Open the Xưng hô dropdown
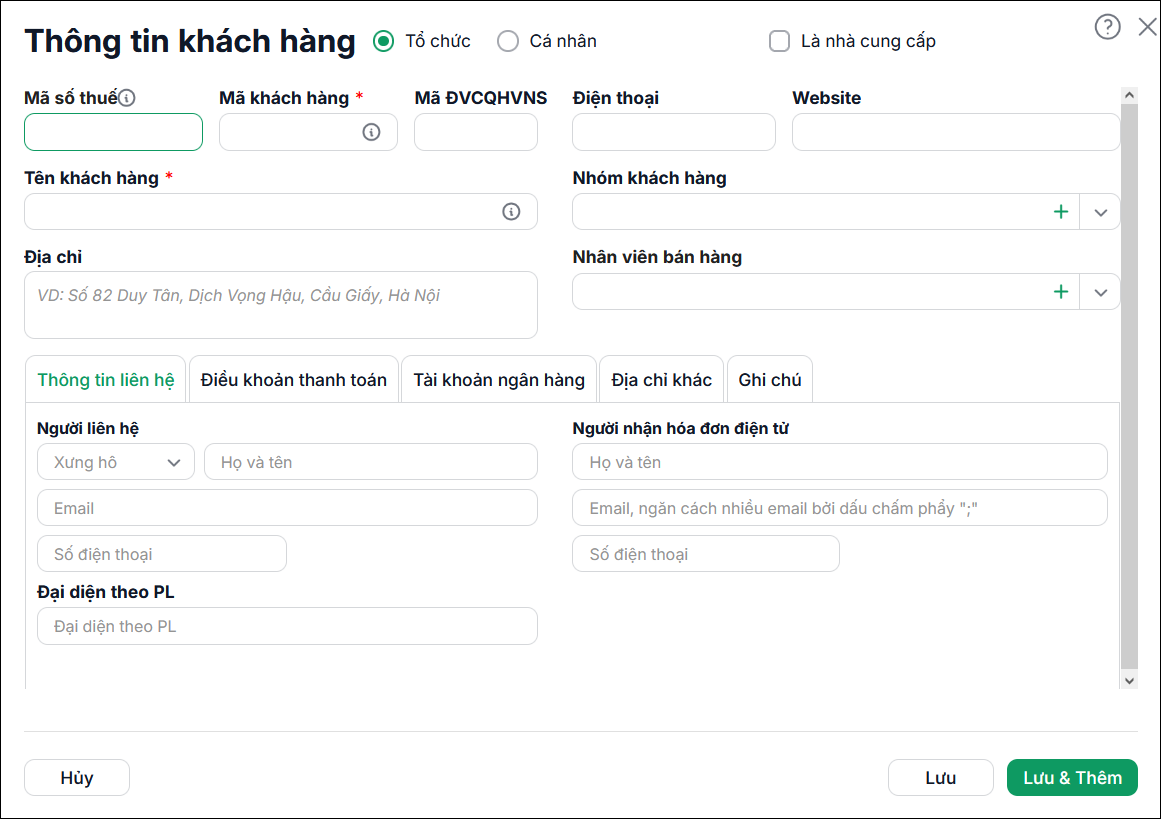Viewport: 1161px width, 819px height. click(x=116, y=462)
